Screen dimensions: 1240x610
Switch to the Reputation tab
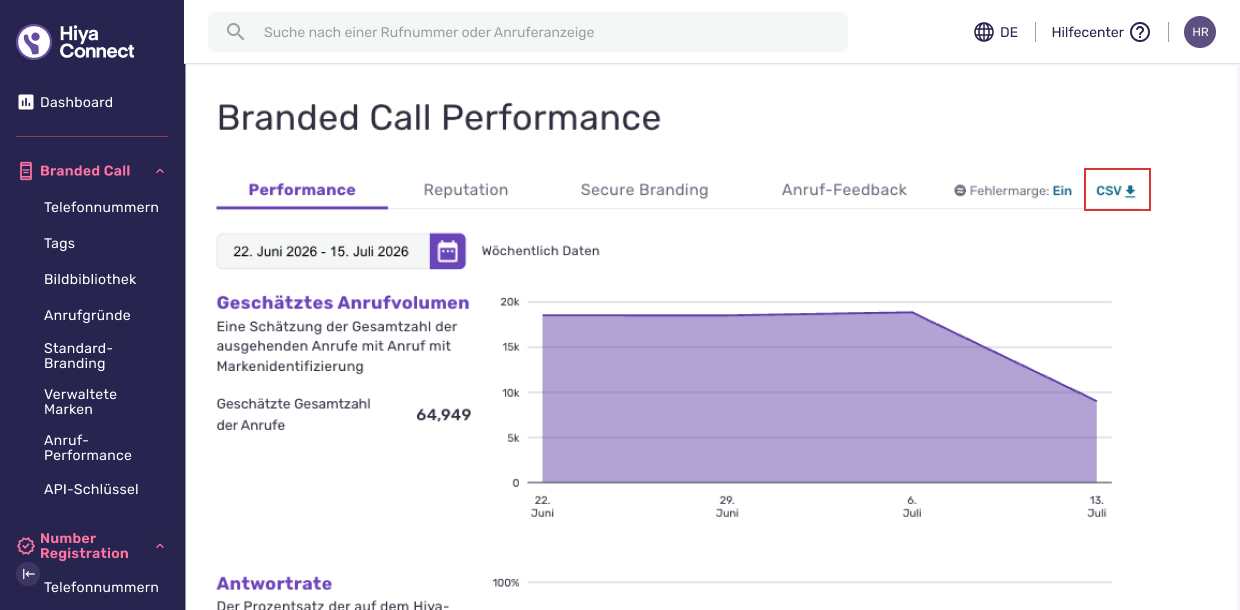point(466,190)
